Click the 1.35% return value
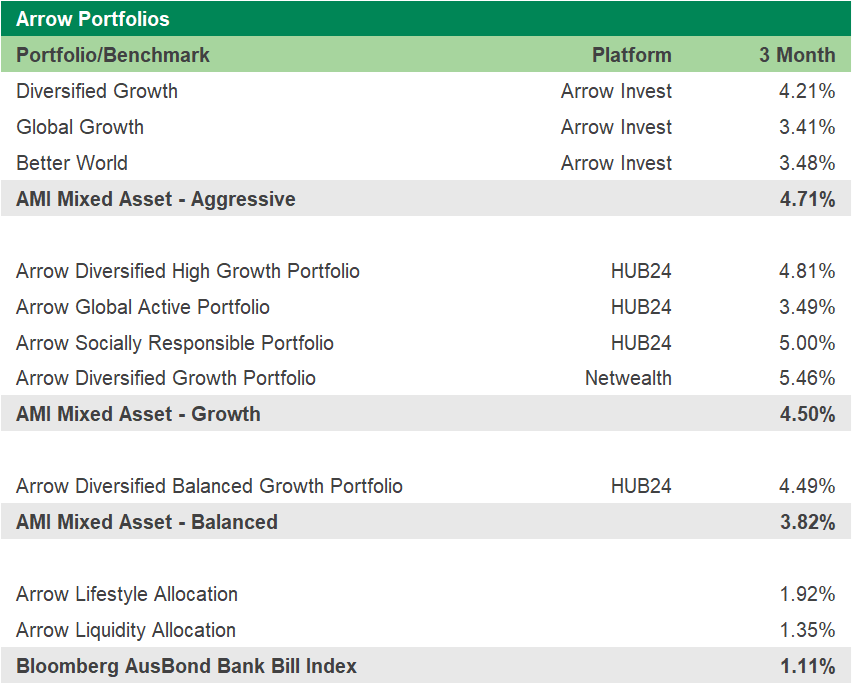Screen dimensions: 853x685 807,630
